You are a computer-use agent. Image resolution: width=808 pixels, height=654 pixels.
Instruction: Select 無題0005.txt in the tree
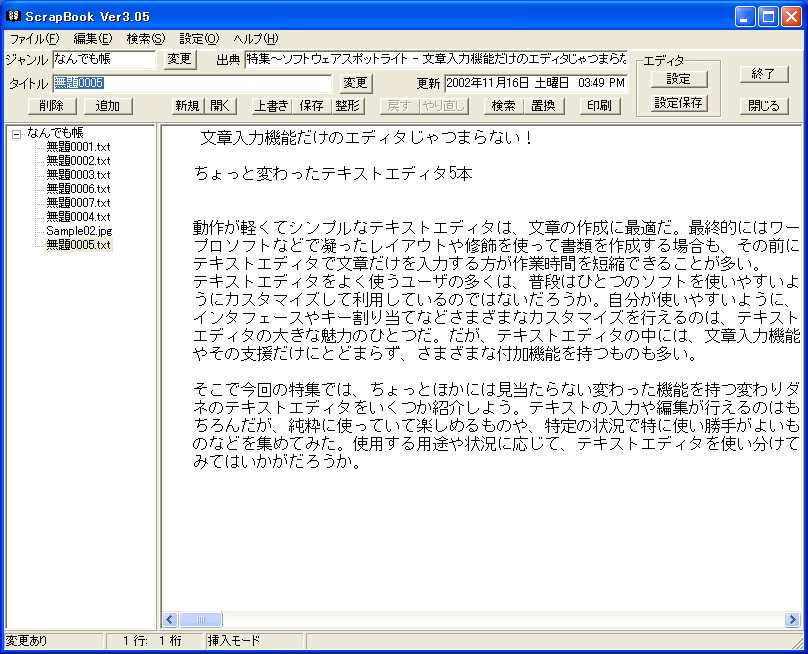click(x=78, y=245)
